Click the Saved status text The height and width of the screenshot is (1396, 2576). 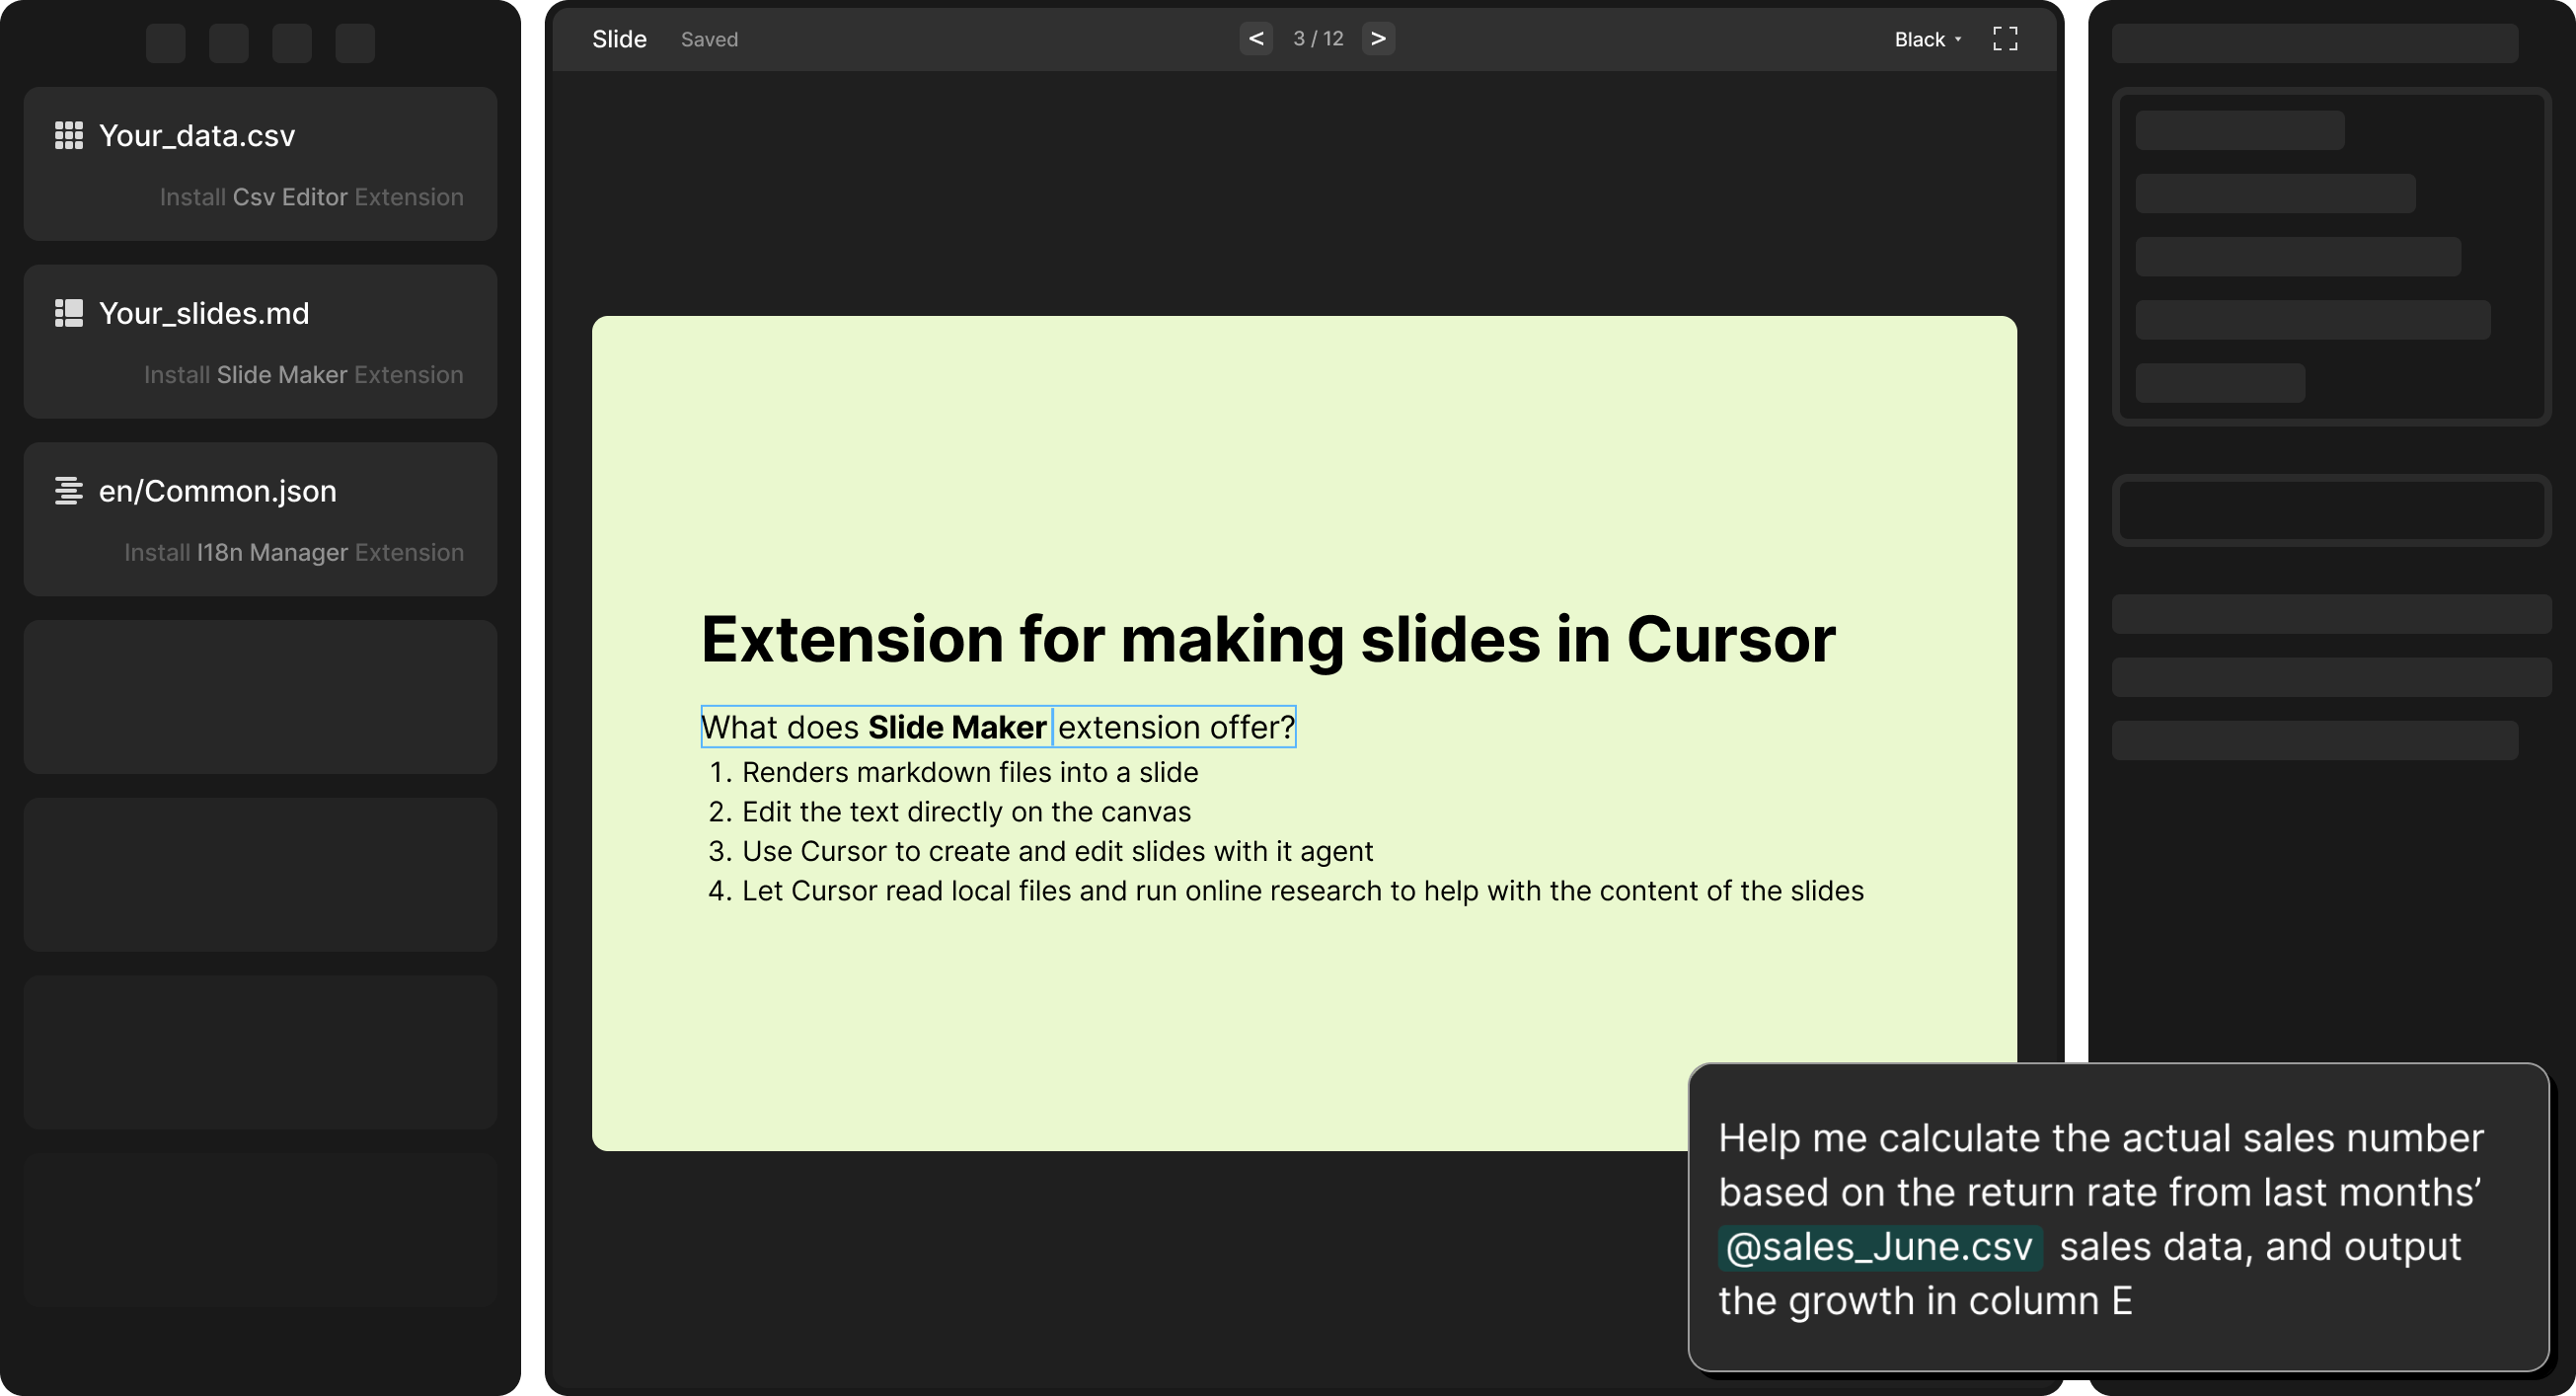click(x=709, y=39)
